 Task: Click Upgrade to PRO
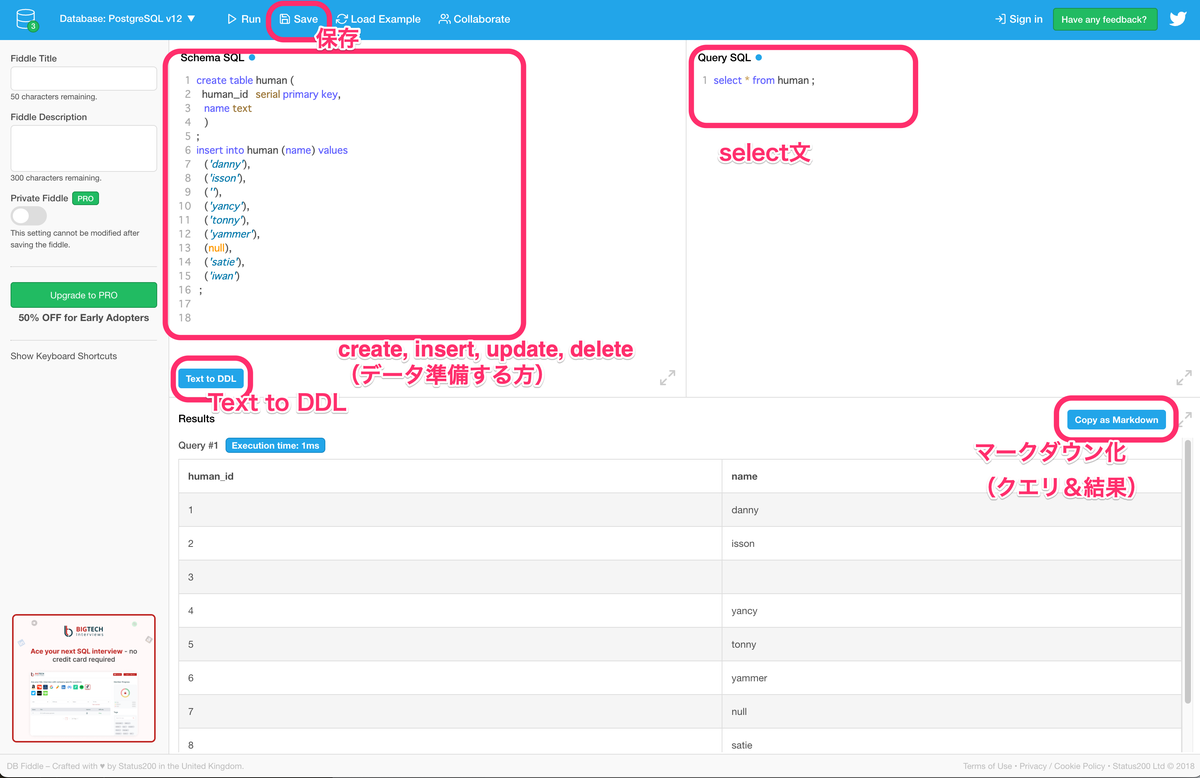83,295
